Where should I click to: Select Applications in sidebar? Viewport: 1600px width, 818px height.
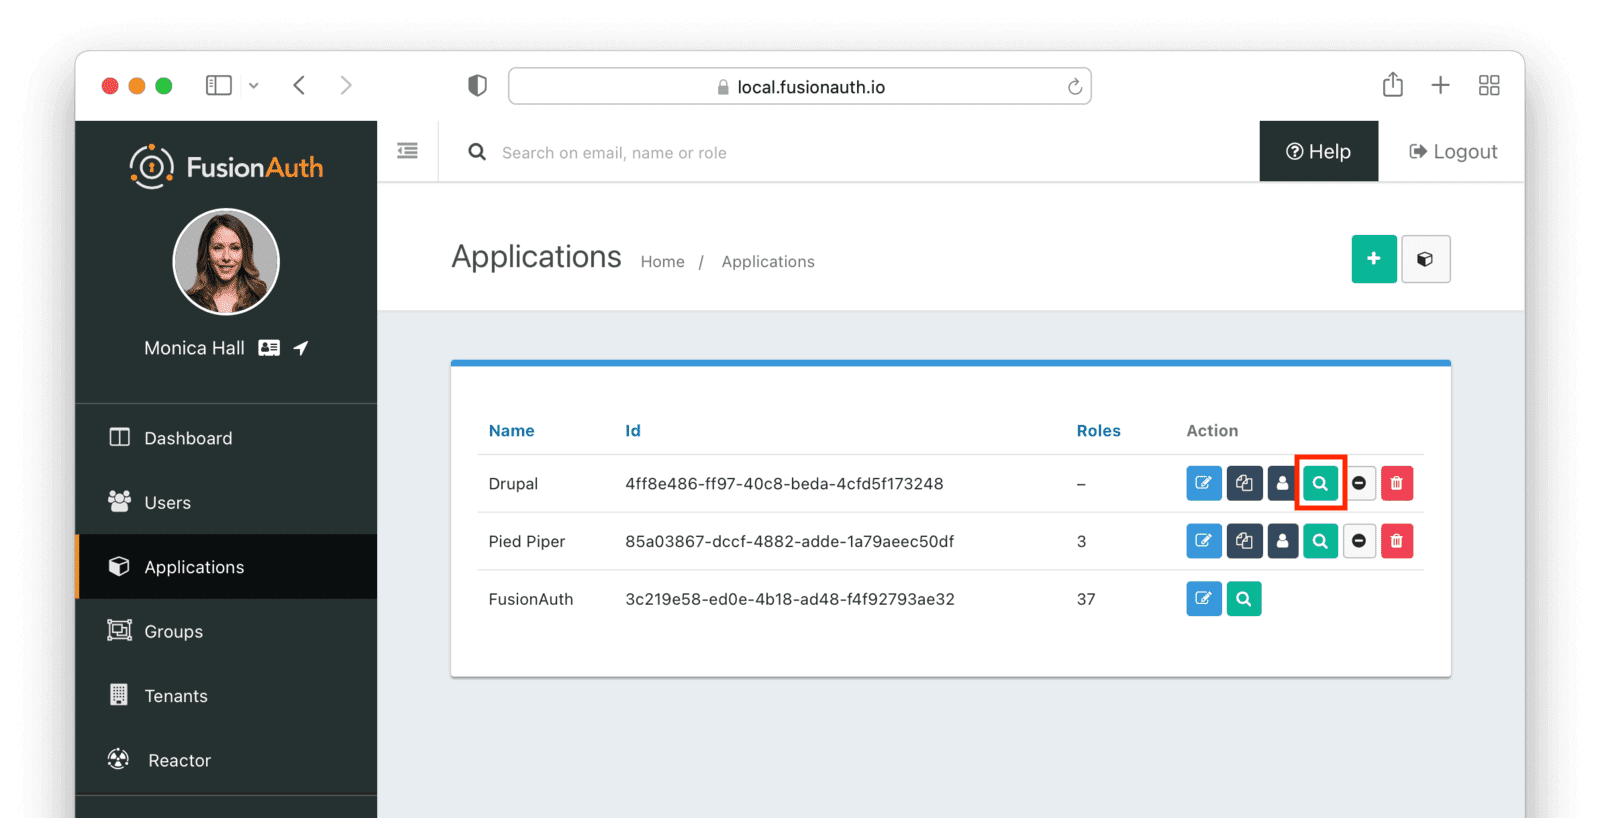coord(226,567)
